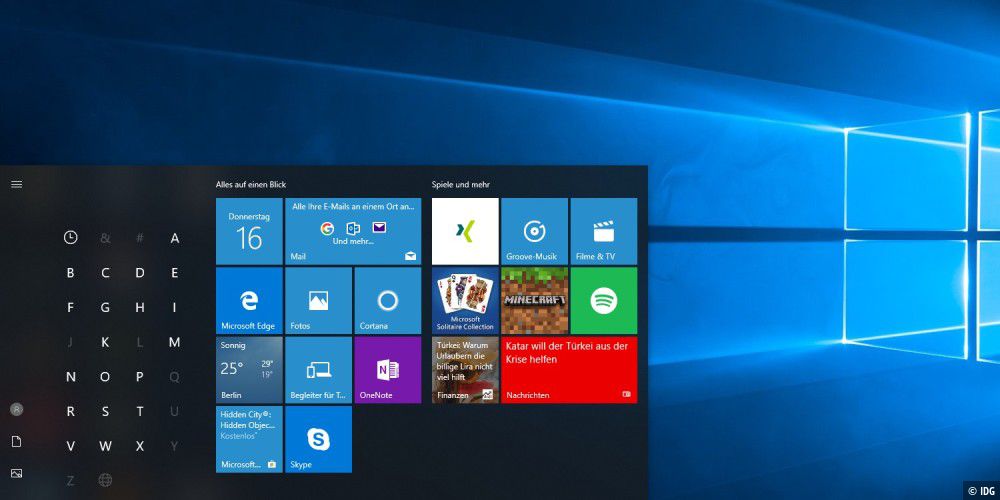
Task: Open the Groove-Musik tile
Action: pos(534,231)
